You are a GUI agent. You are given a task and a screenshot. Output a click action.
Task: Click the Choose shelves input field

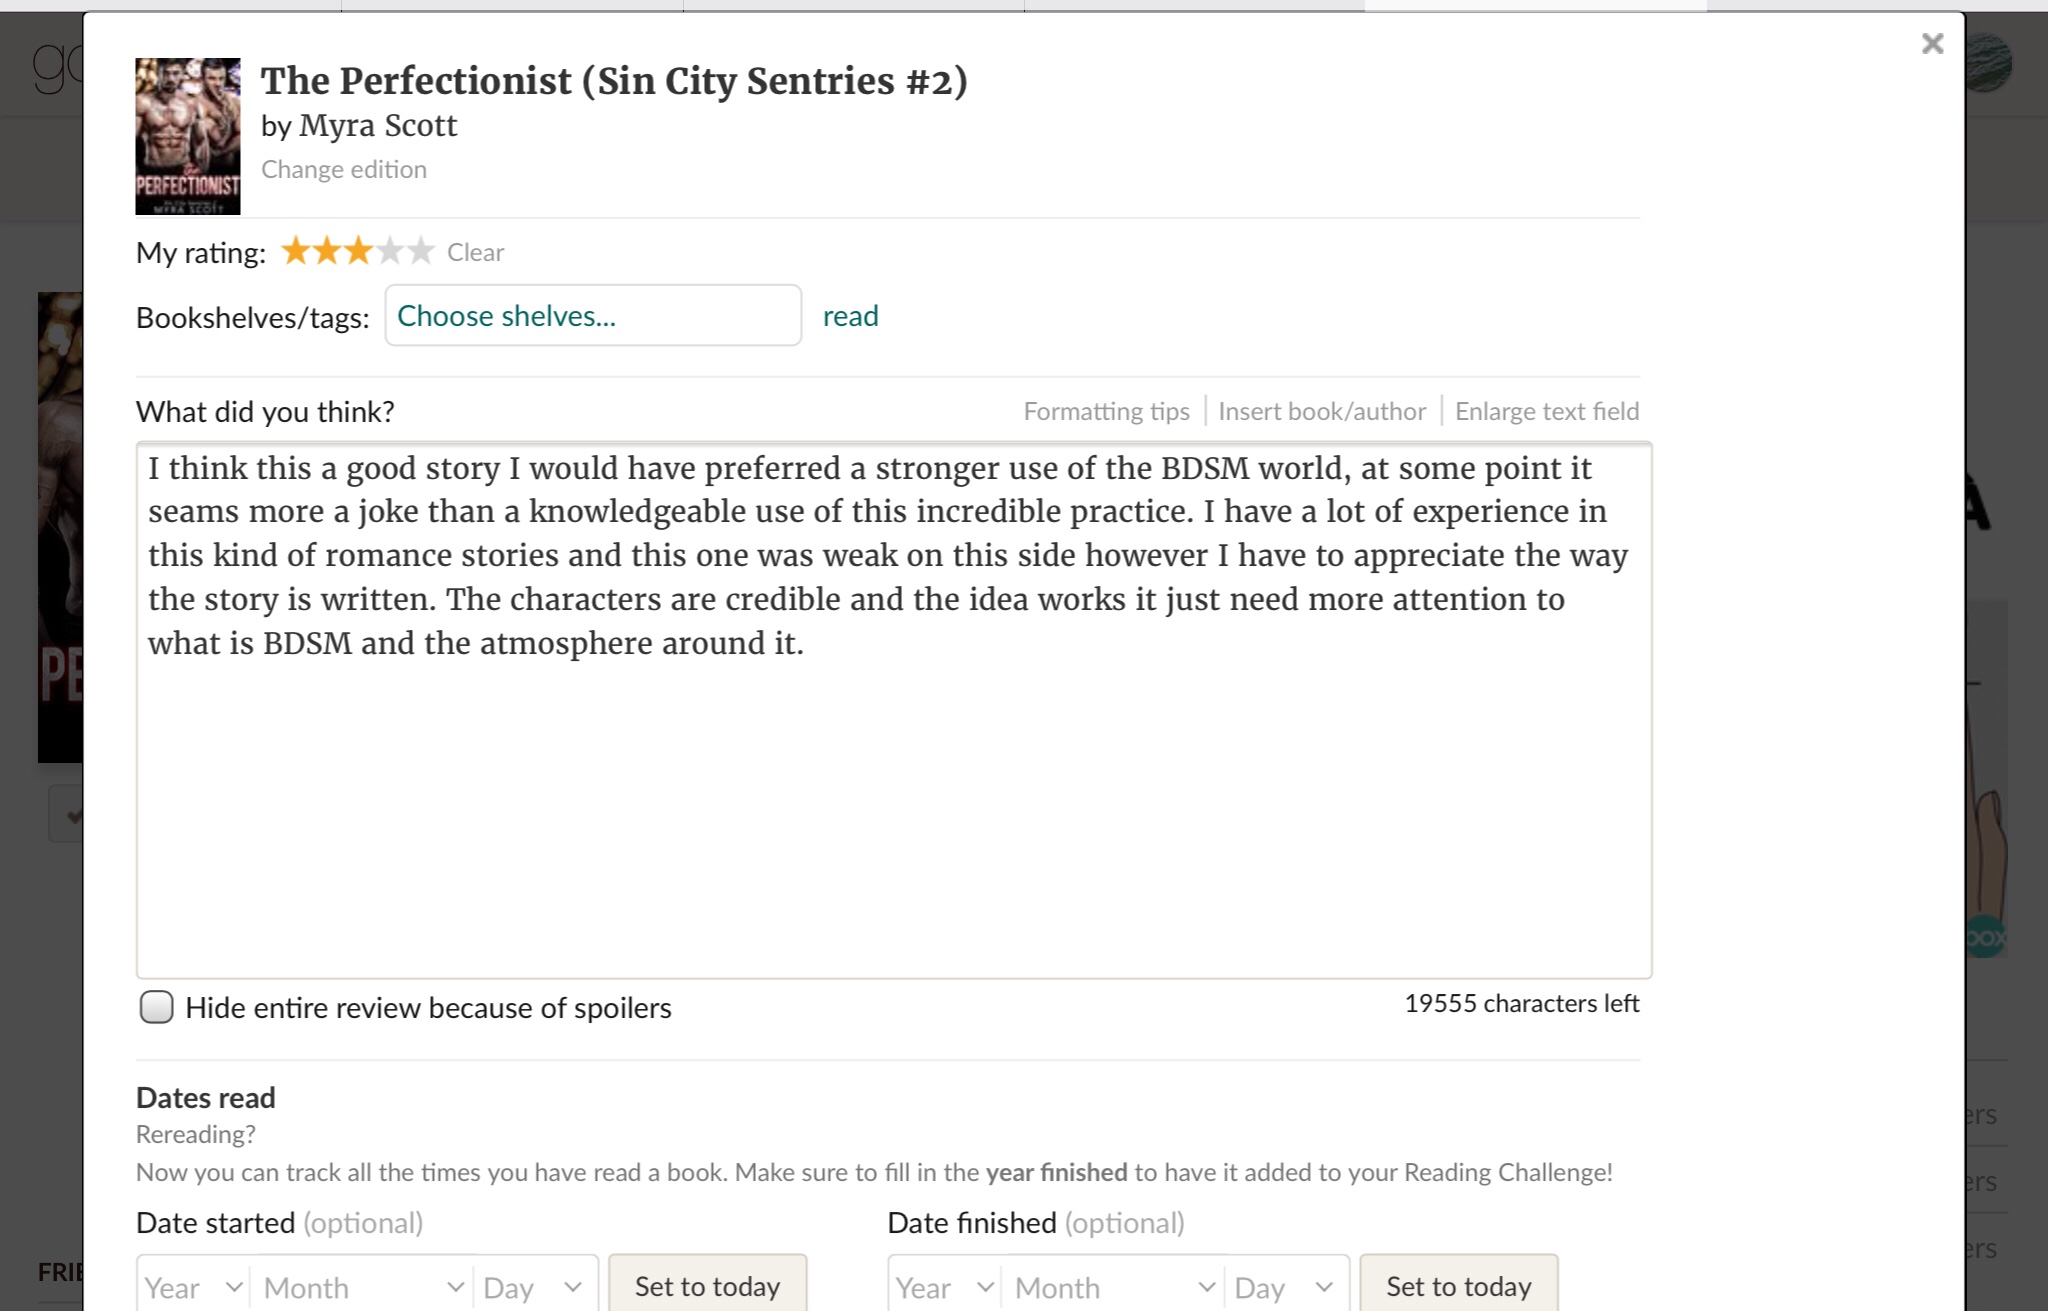[593, 316]
